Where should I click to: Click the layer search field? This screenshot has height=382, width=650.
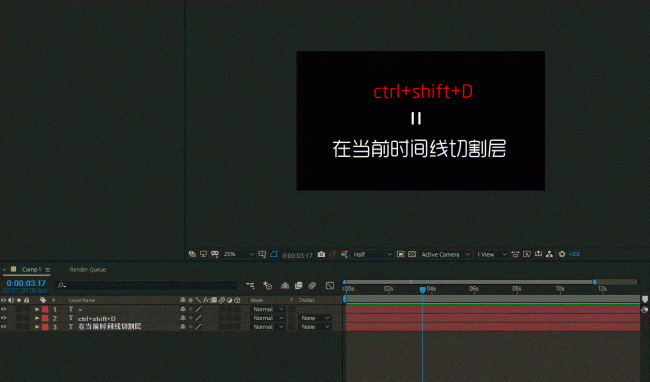[x=146, y=285]
